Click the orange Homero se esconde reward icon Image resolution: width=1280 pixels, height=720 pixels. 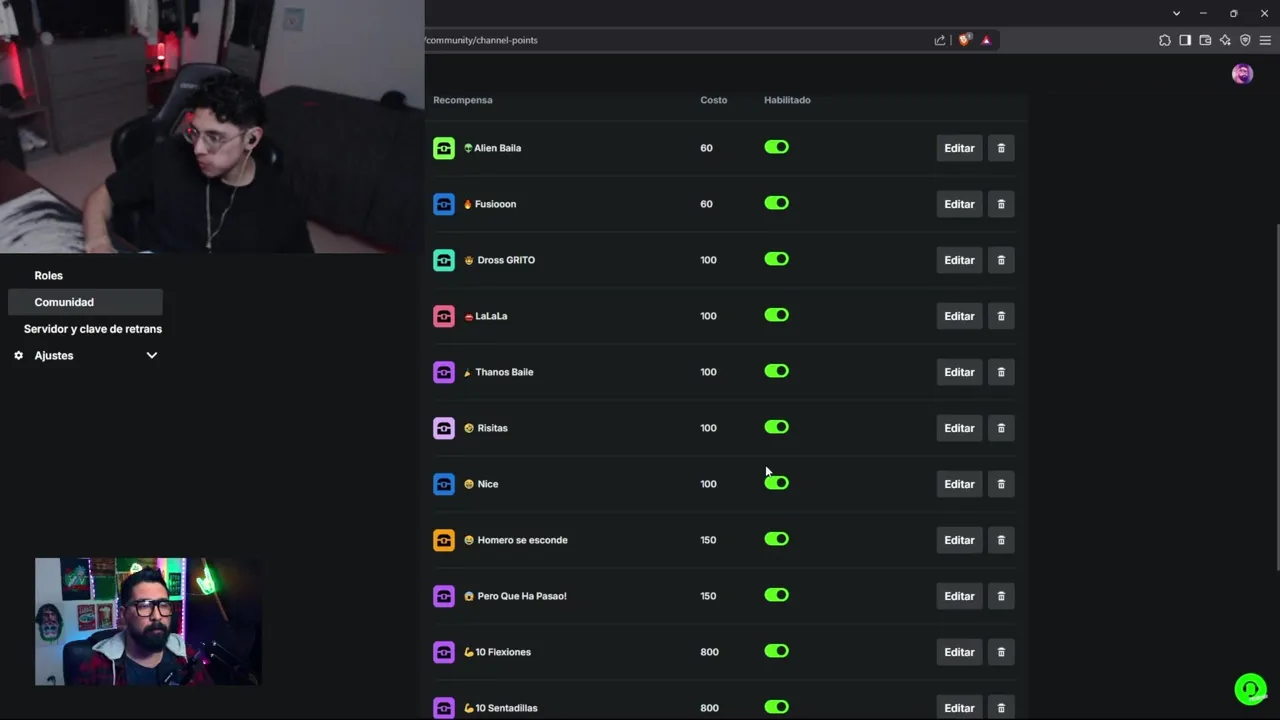(444, 540)
